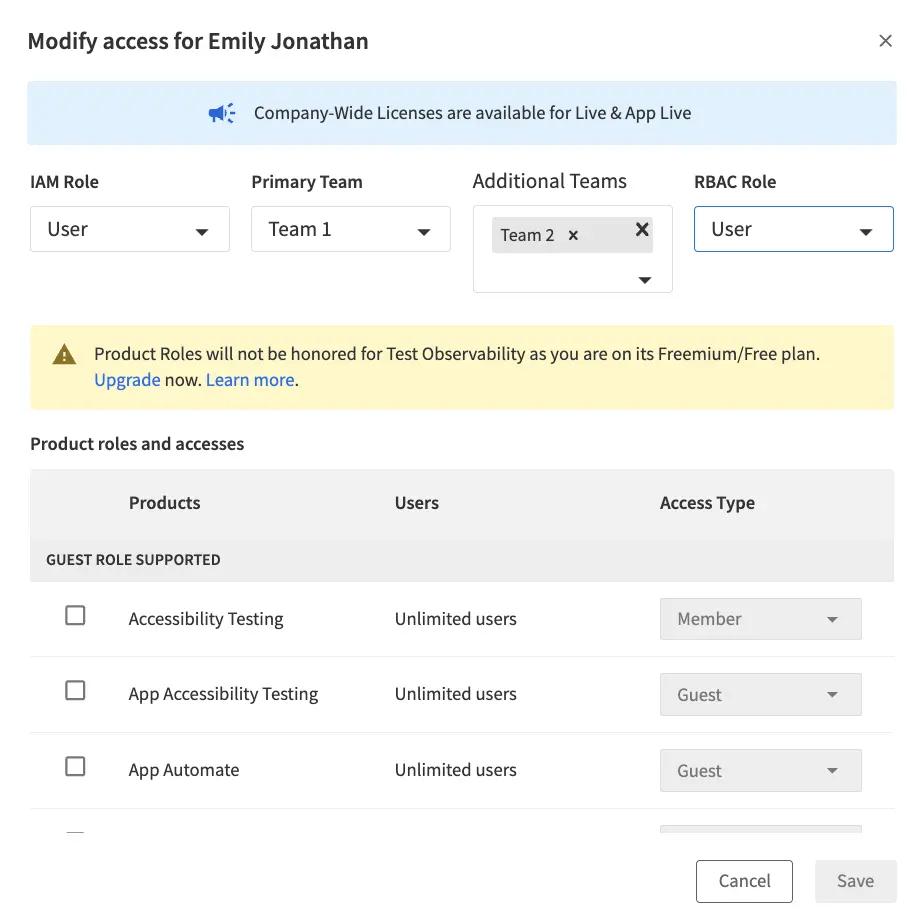Close the Modify access dialog
The width and height of the screenshot is (924, 922).
[x=885, y=40]
